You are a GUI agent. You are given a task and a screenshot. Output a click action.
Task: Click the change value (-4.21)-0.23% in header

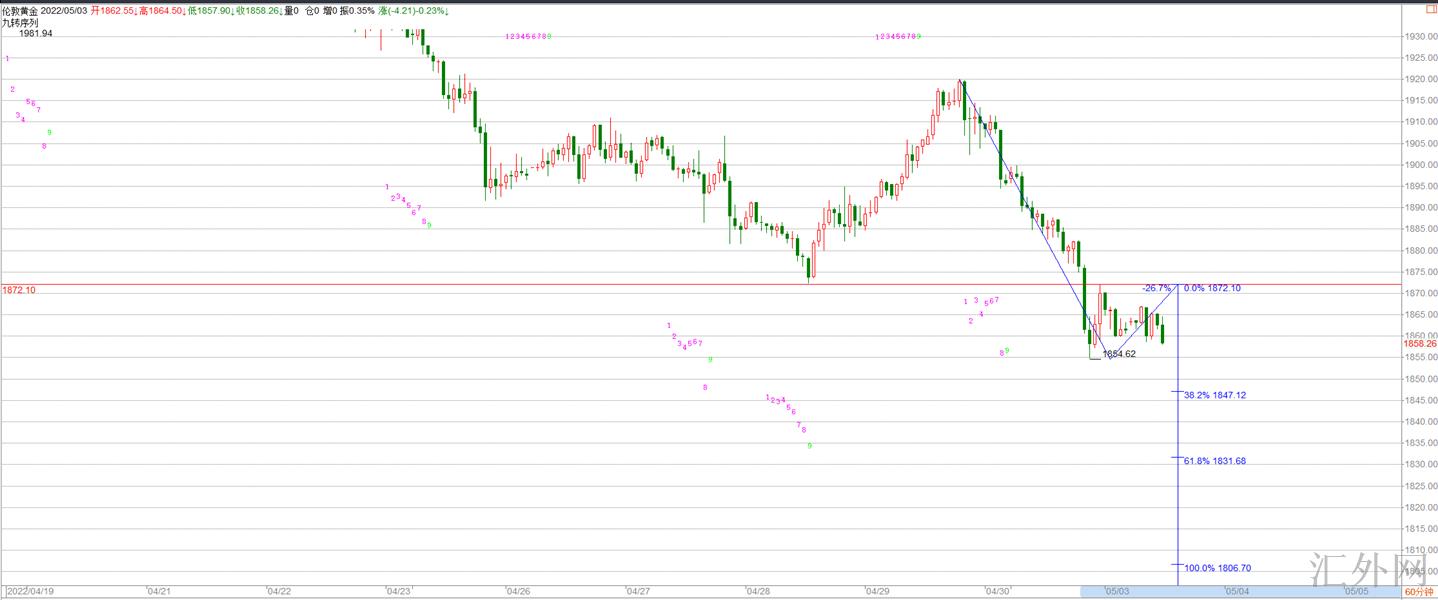click(413, 10)
